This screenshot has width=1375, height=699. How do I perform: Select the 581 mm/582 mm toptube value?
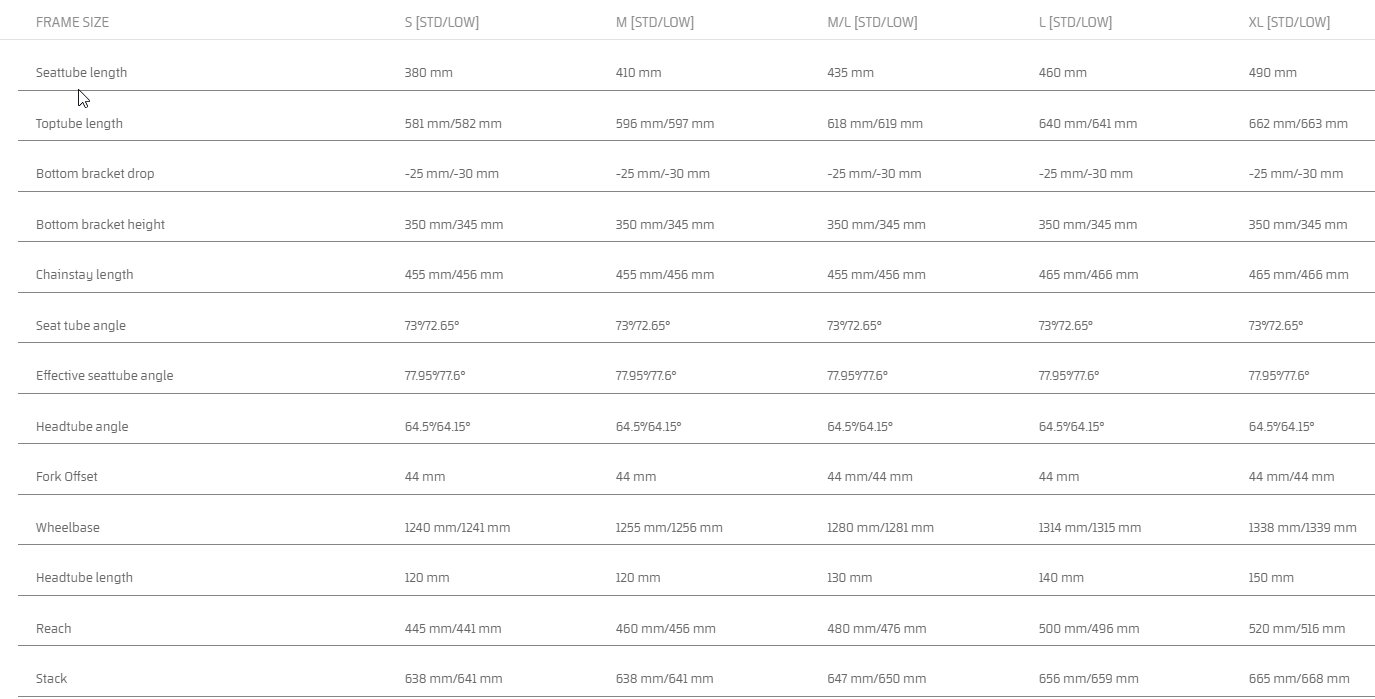pos(453,124)
